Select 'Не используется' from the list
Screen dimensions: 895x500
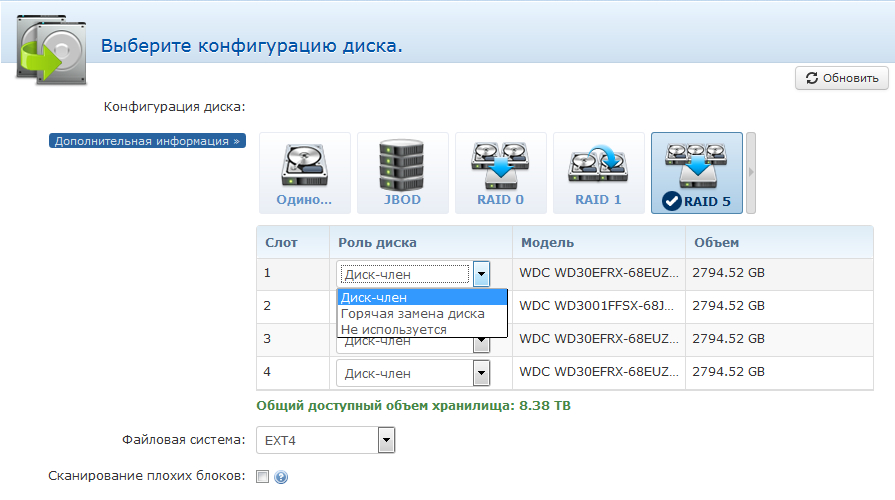(x=422, y=329)
